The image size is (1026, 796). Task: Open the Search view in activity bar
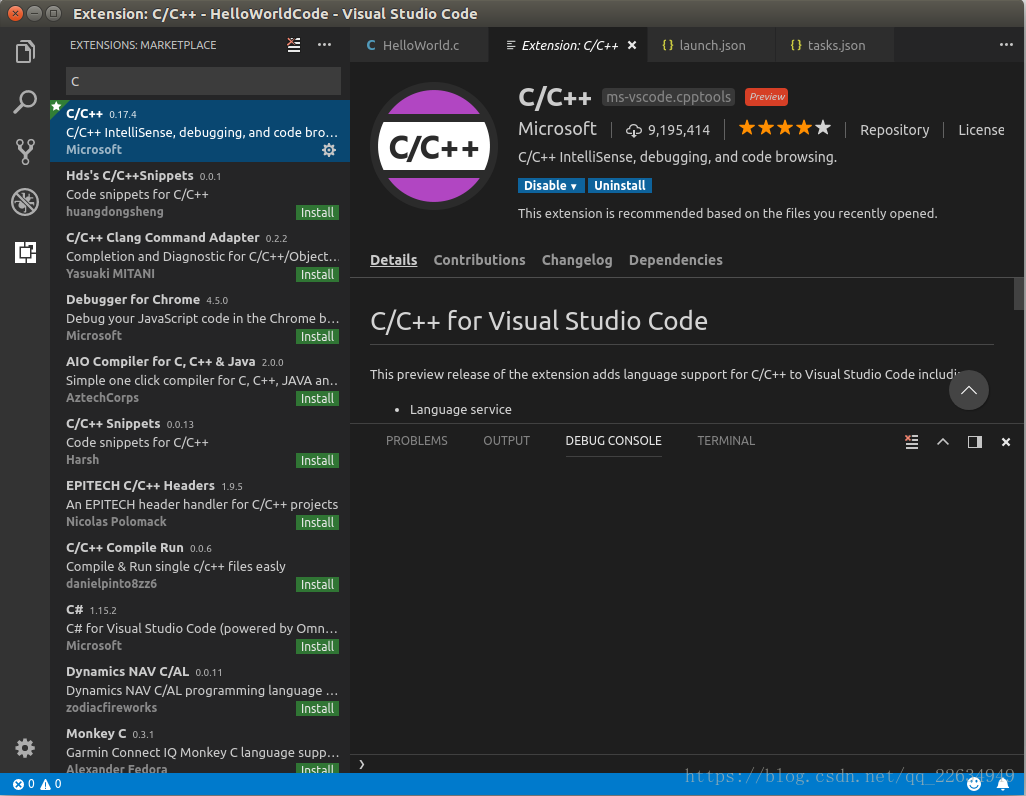[25, 101]
